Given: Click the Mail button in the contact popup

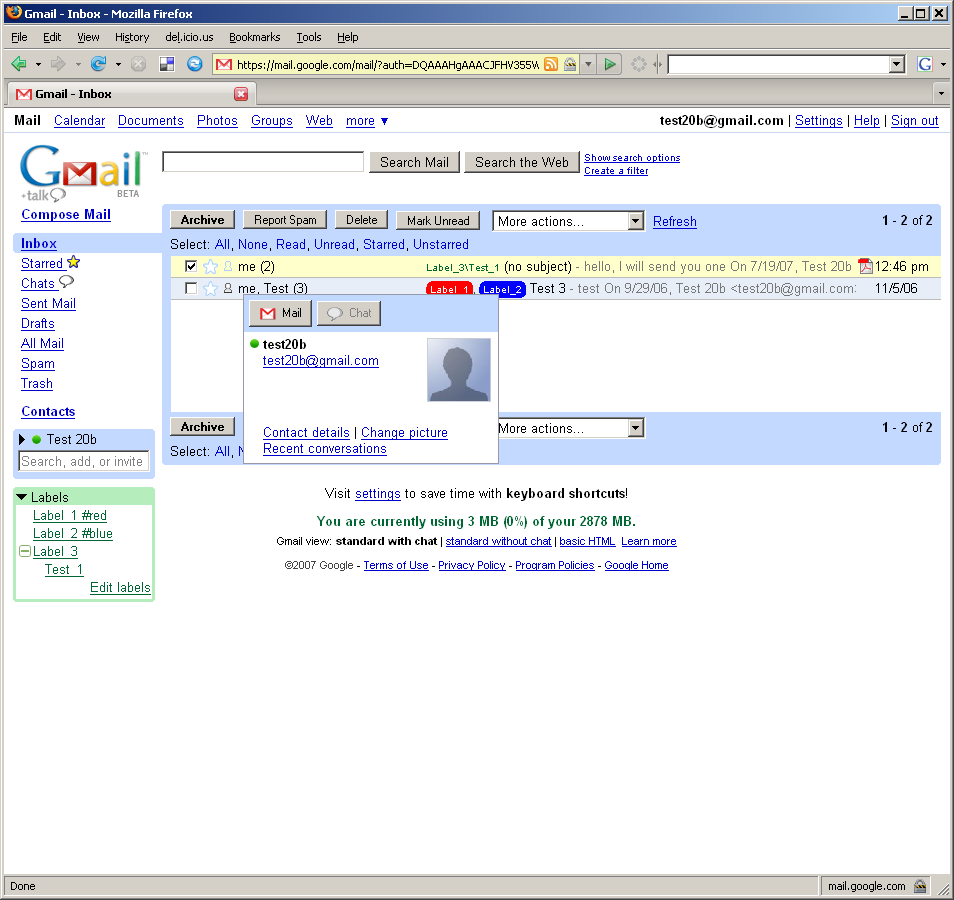Looking at the screenshot, I should pyautogui.click(x=280, y=313).
